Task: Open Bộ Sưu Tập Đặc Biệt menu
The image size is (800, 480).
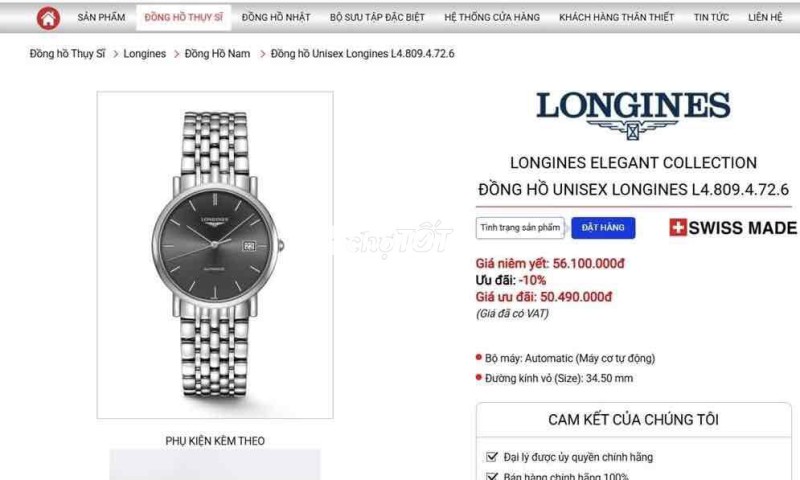Action: 377,17
